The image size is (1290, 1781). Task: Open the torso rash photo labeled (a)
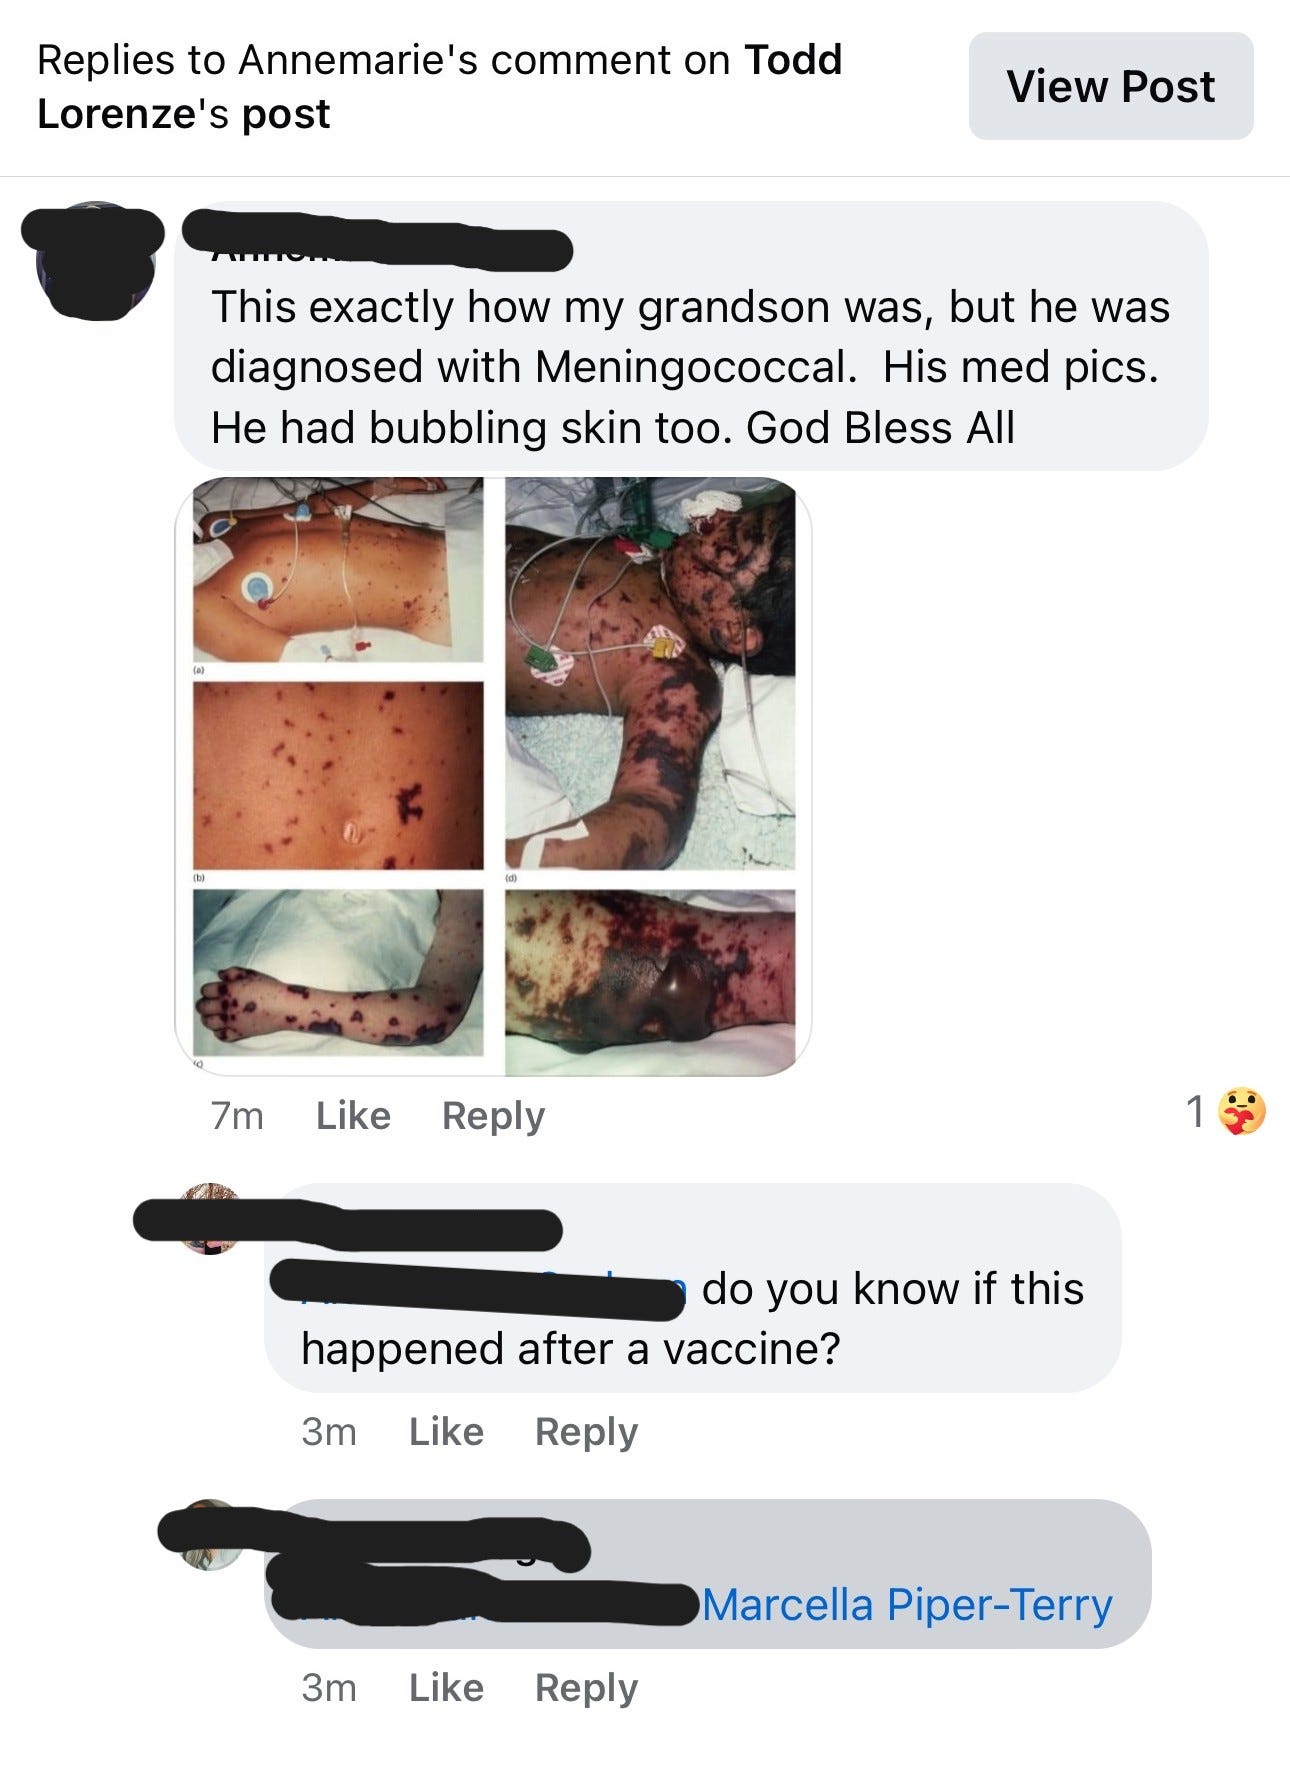[x=338, y=570]
